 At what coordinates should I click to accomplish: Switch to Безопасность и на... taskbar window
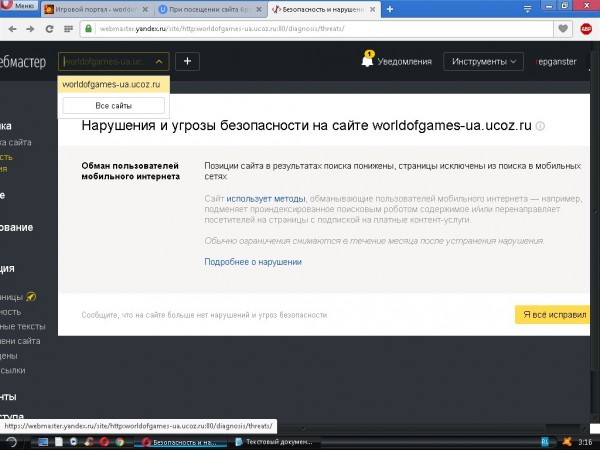[x=180, y=442]
